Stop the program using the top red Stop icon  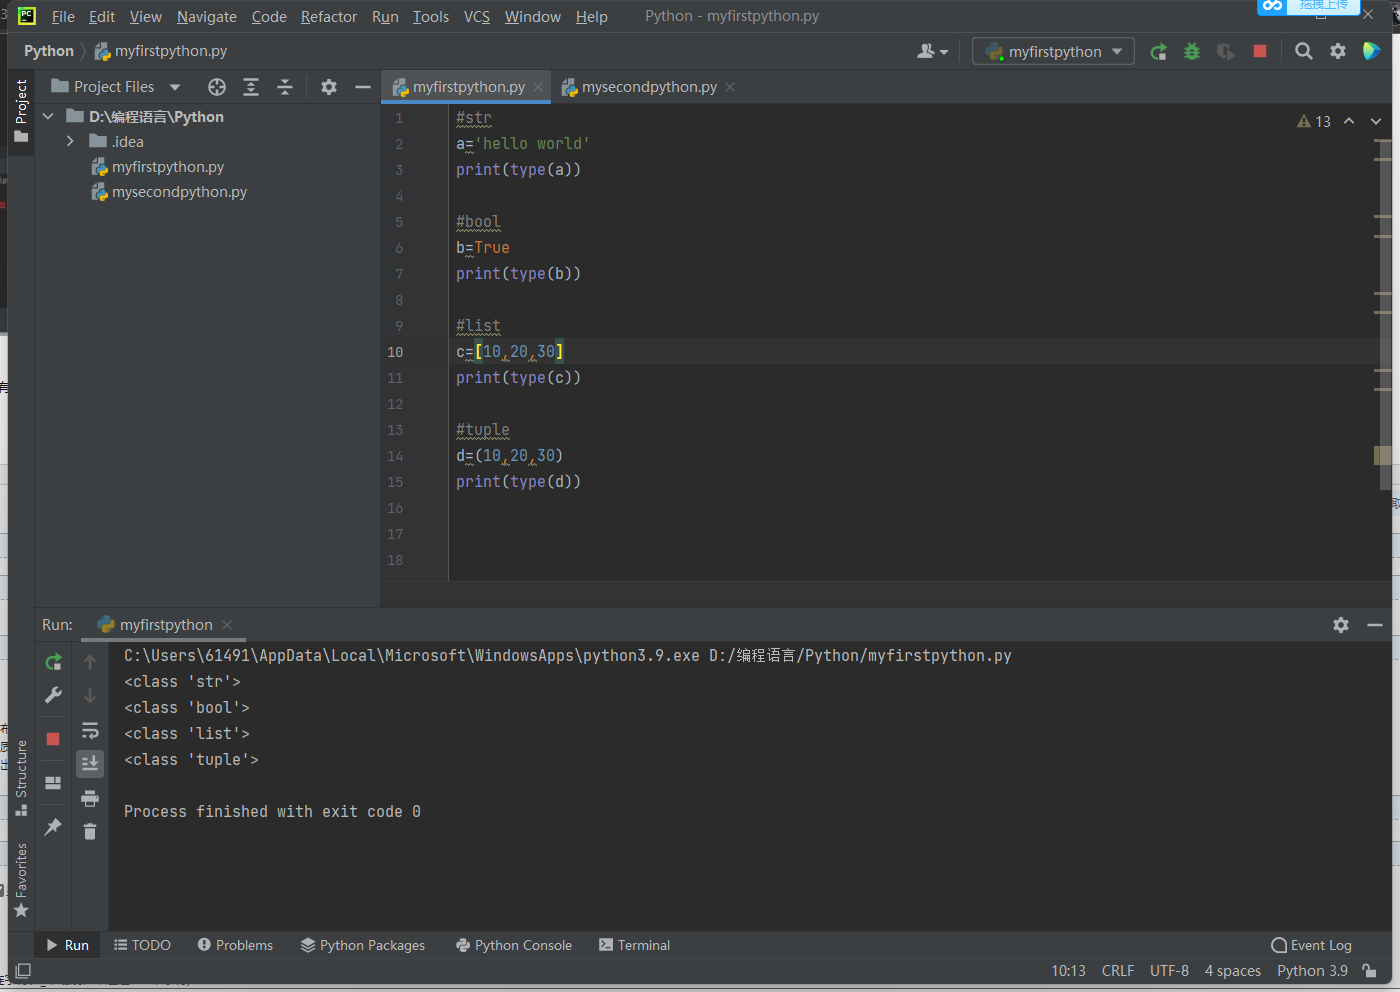point(1260,52)
